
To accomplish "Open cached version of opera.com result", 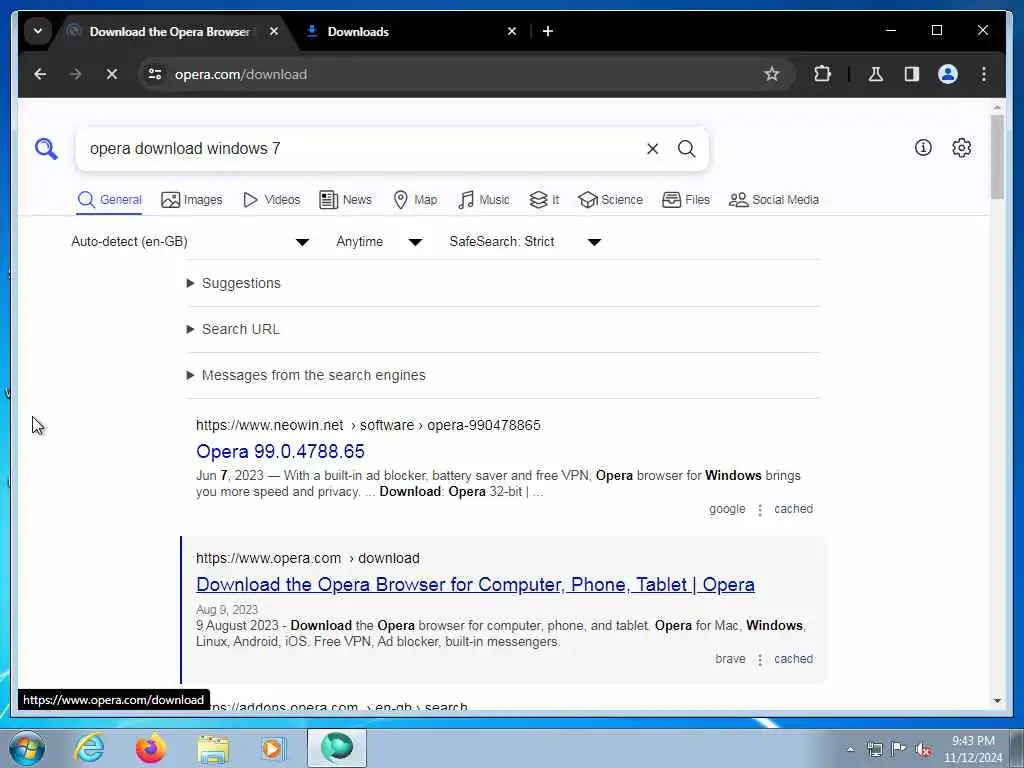I will pyautogui.click(x=793, y=659).
